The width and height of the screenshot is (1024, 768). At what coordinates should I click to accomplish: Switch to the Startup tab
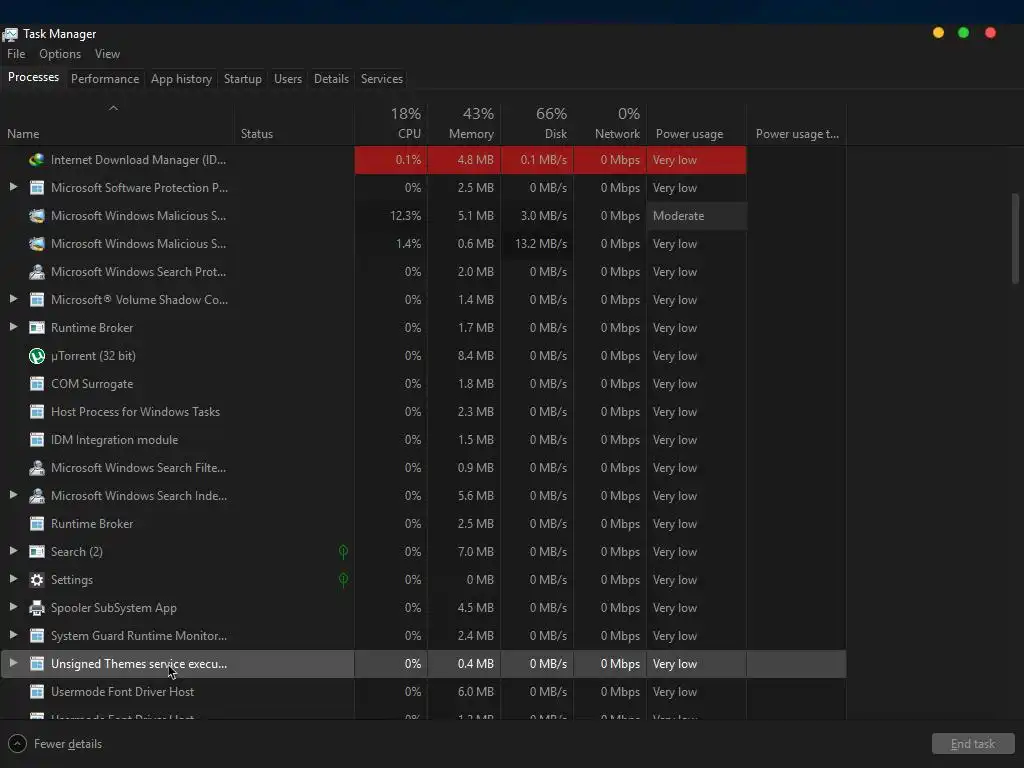click(x=243, y=79)
